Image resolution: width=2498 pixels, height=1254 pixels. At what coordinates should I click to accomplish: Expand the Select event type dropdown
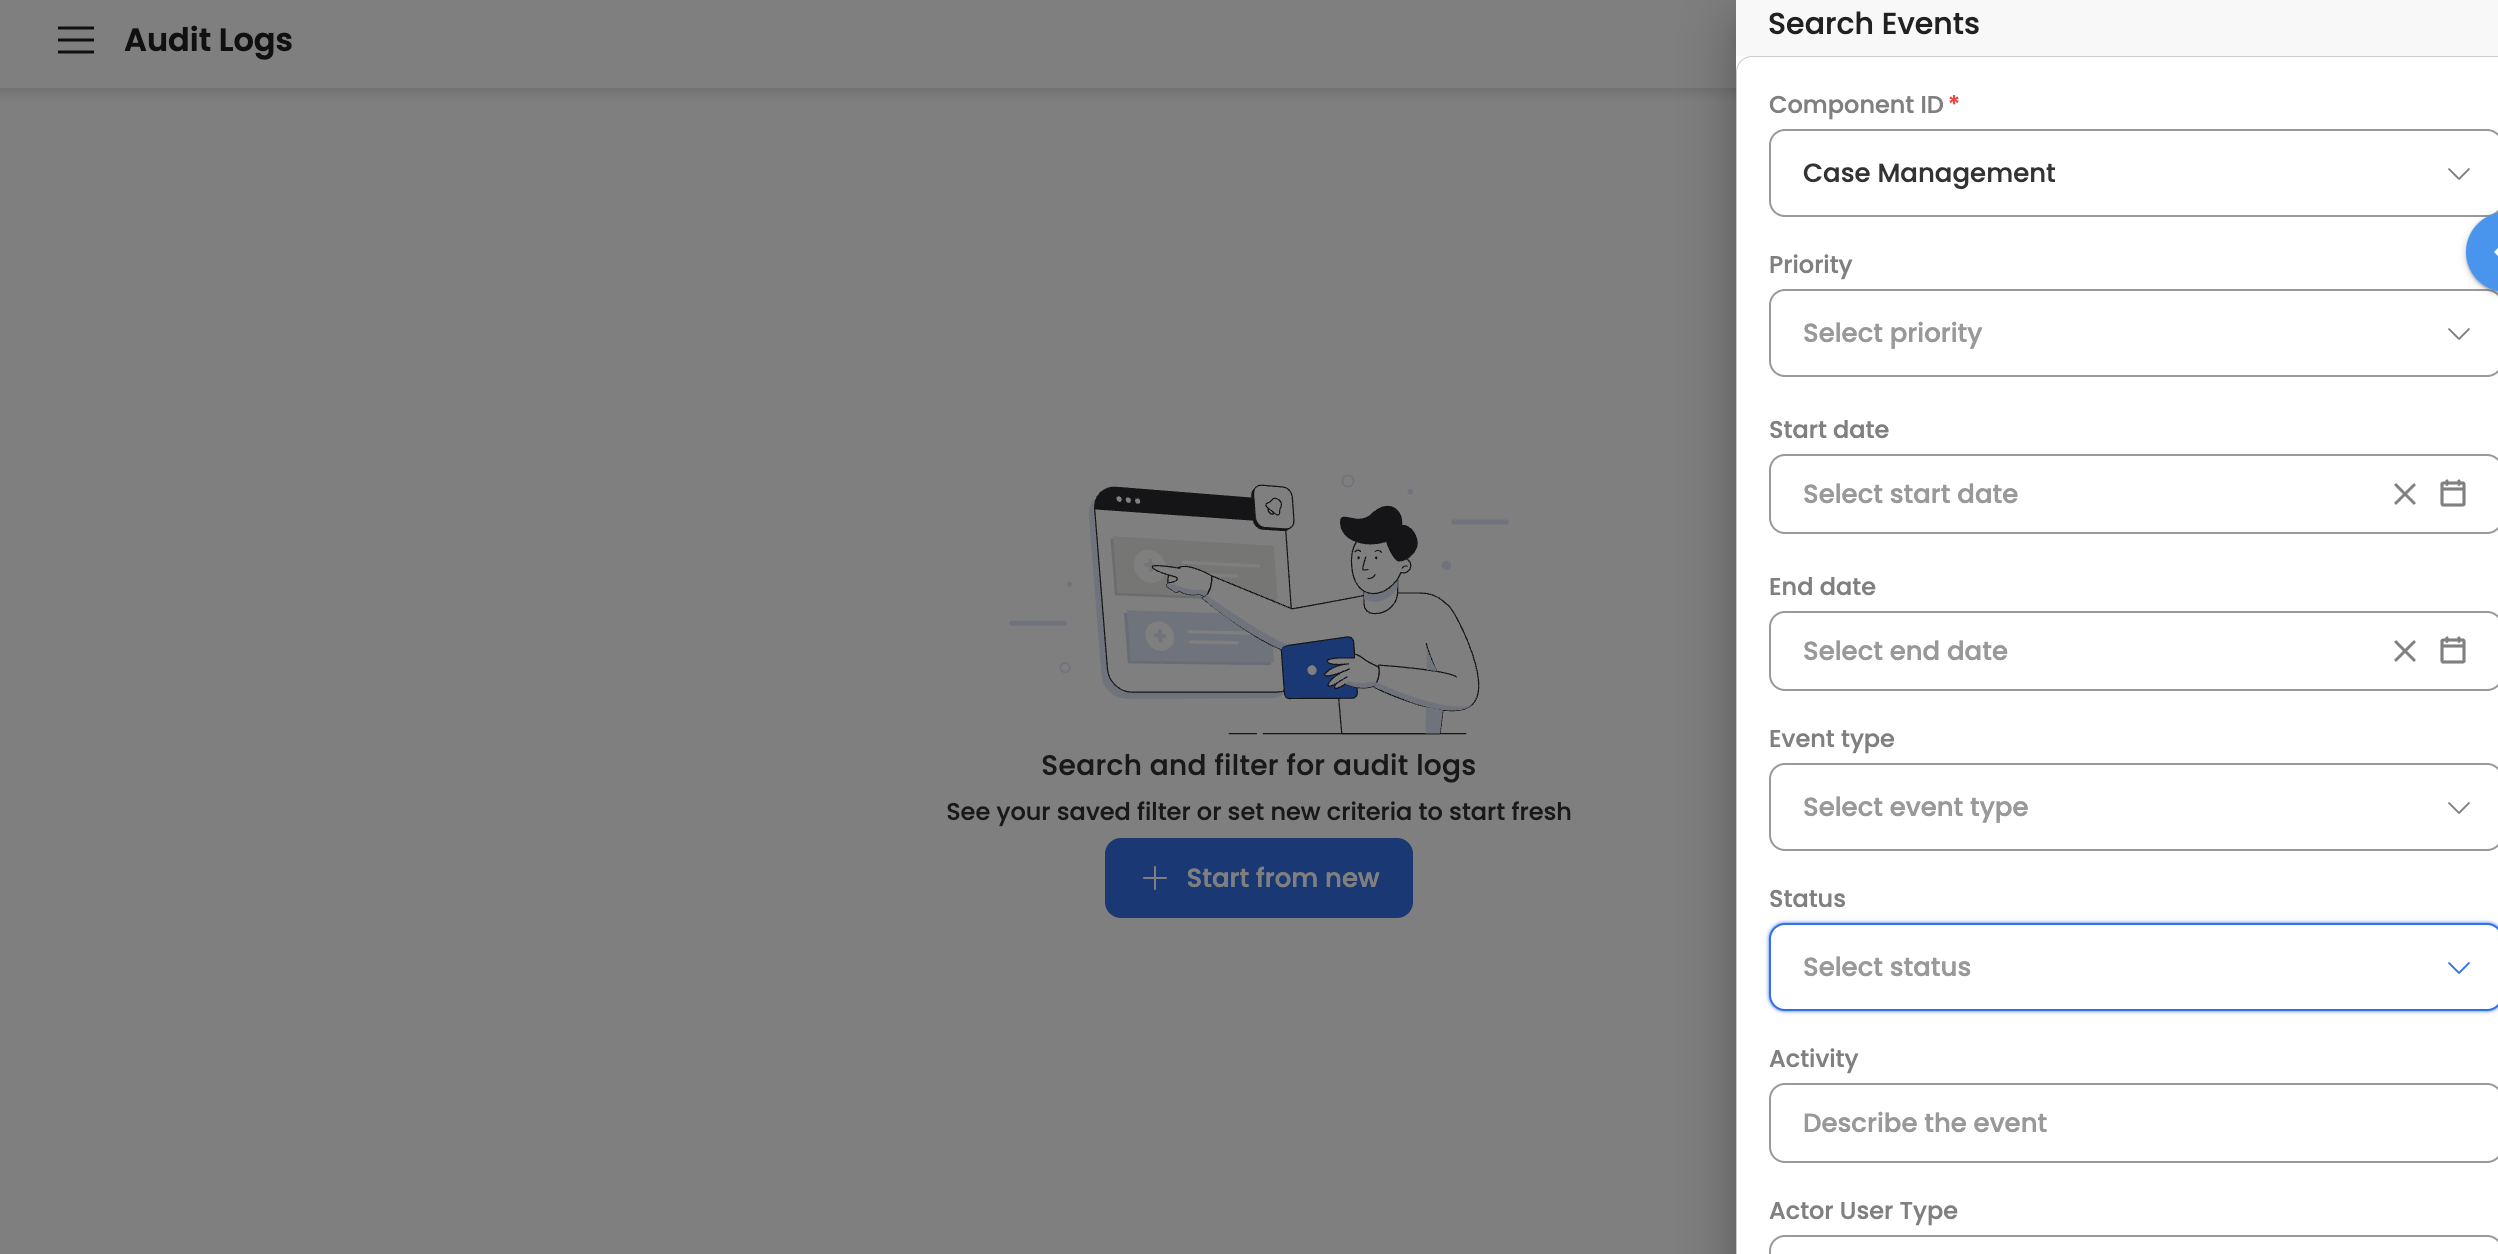pos(2100,807)
